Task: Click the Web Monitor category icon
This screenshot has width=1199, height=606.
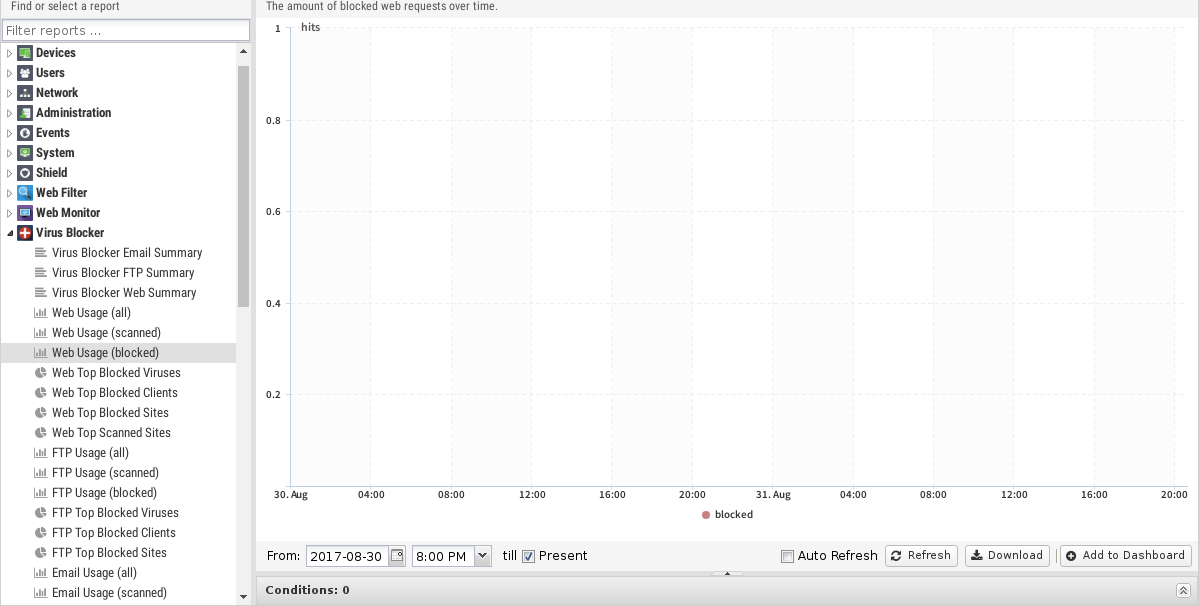Action: pos(24,212)
